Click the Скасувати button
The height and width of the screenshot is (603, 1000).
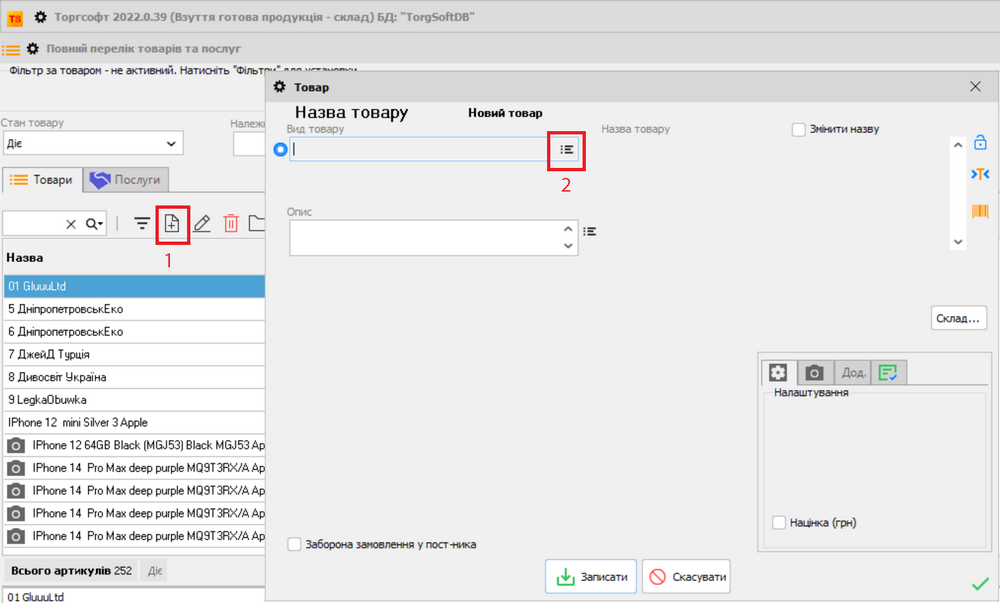pos(686,577)
